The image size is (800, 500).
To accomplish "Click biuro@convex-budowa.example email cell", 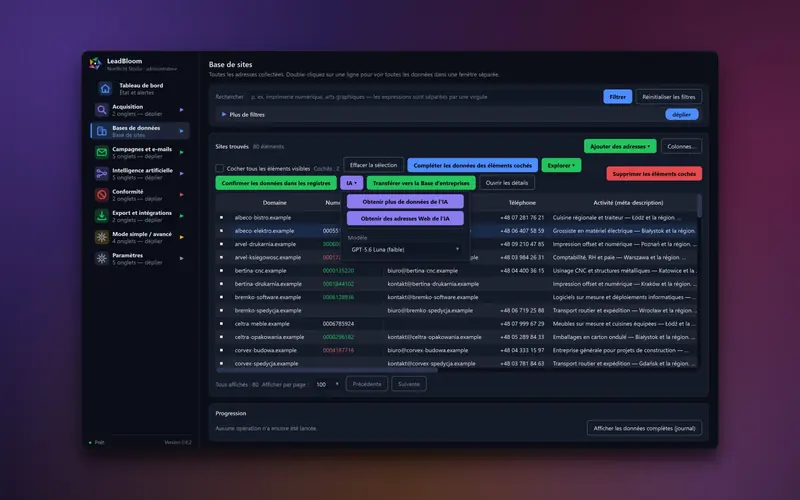I will tap(428, 350).
